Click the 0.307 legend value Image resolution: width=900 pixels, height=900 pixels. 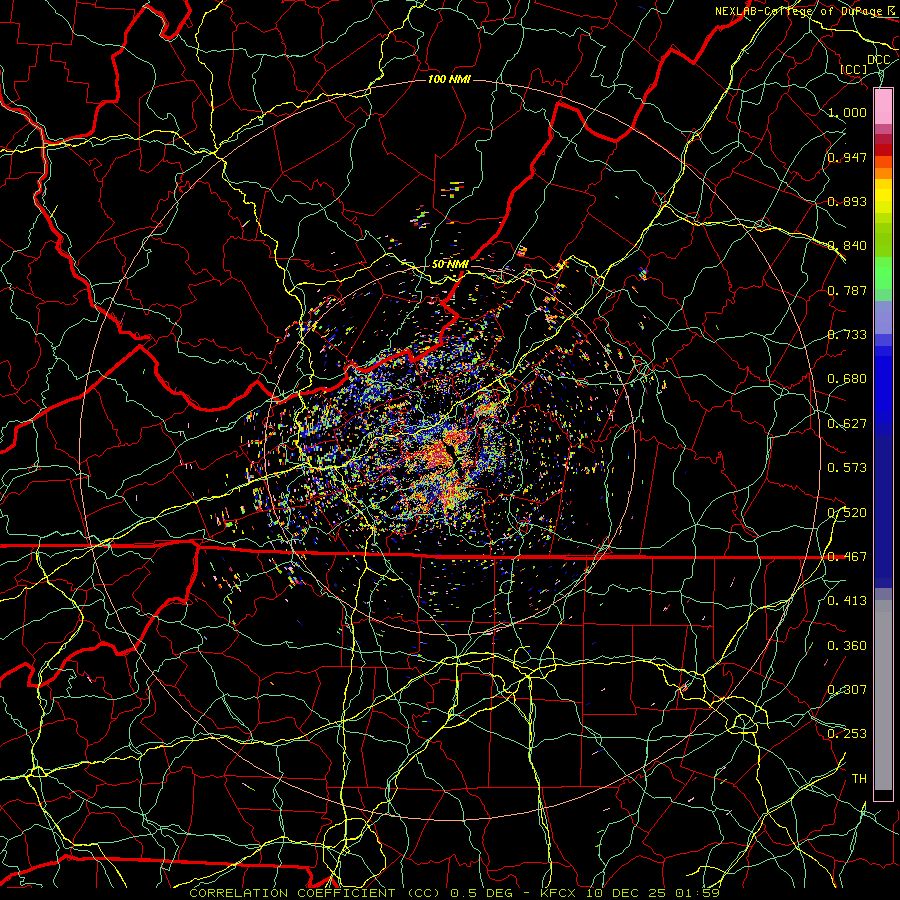(847, 690)
